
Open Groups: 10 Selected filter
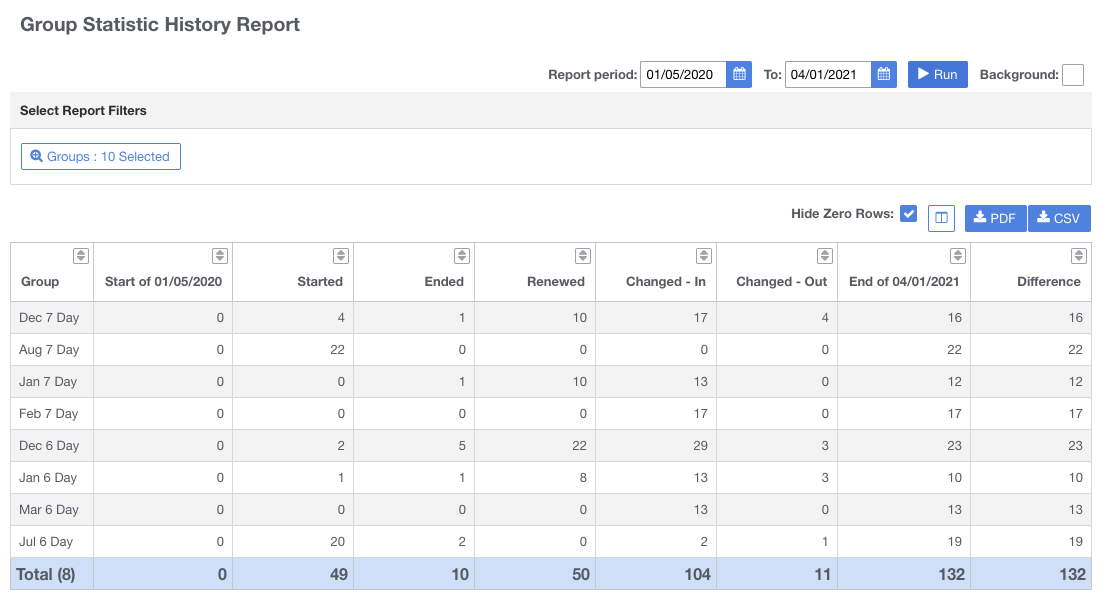pos(101,157)
